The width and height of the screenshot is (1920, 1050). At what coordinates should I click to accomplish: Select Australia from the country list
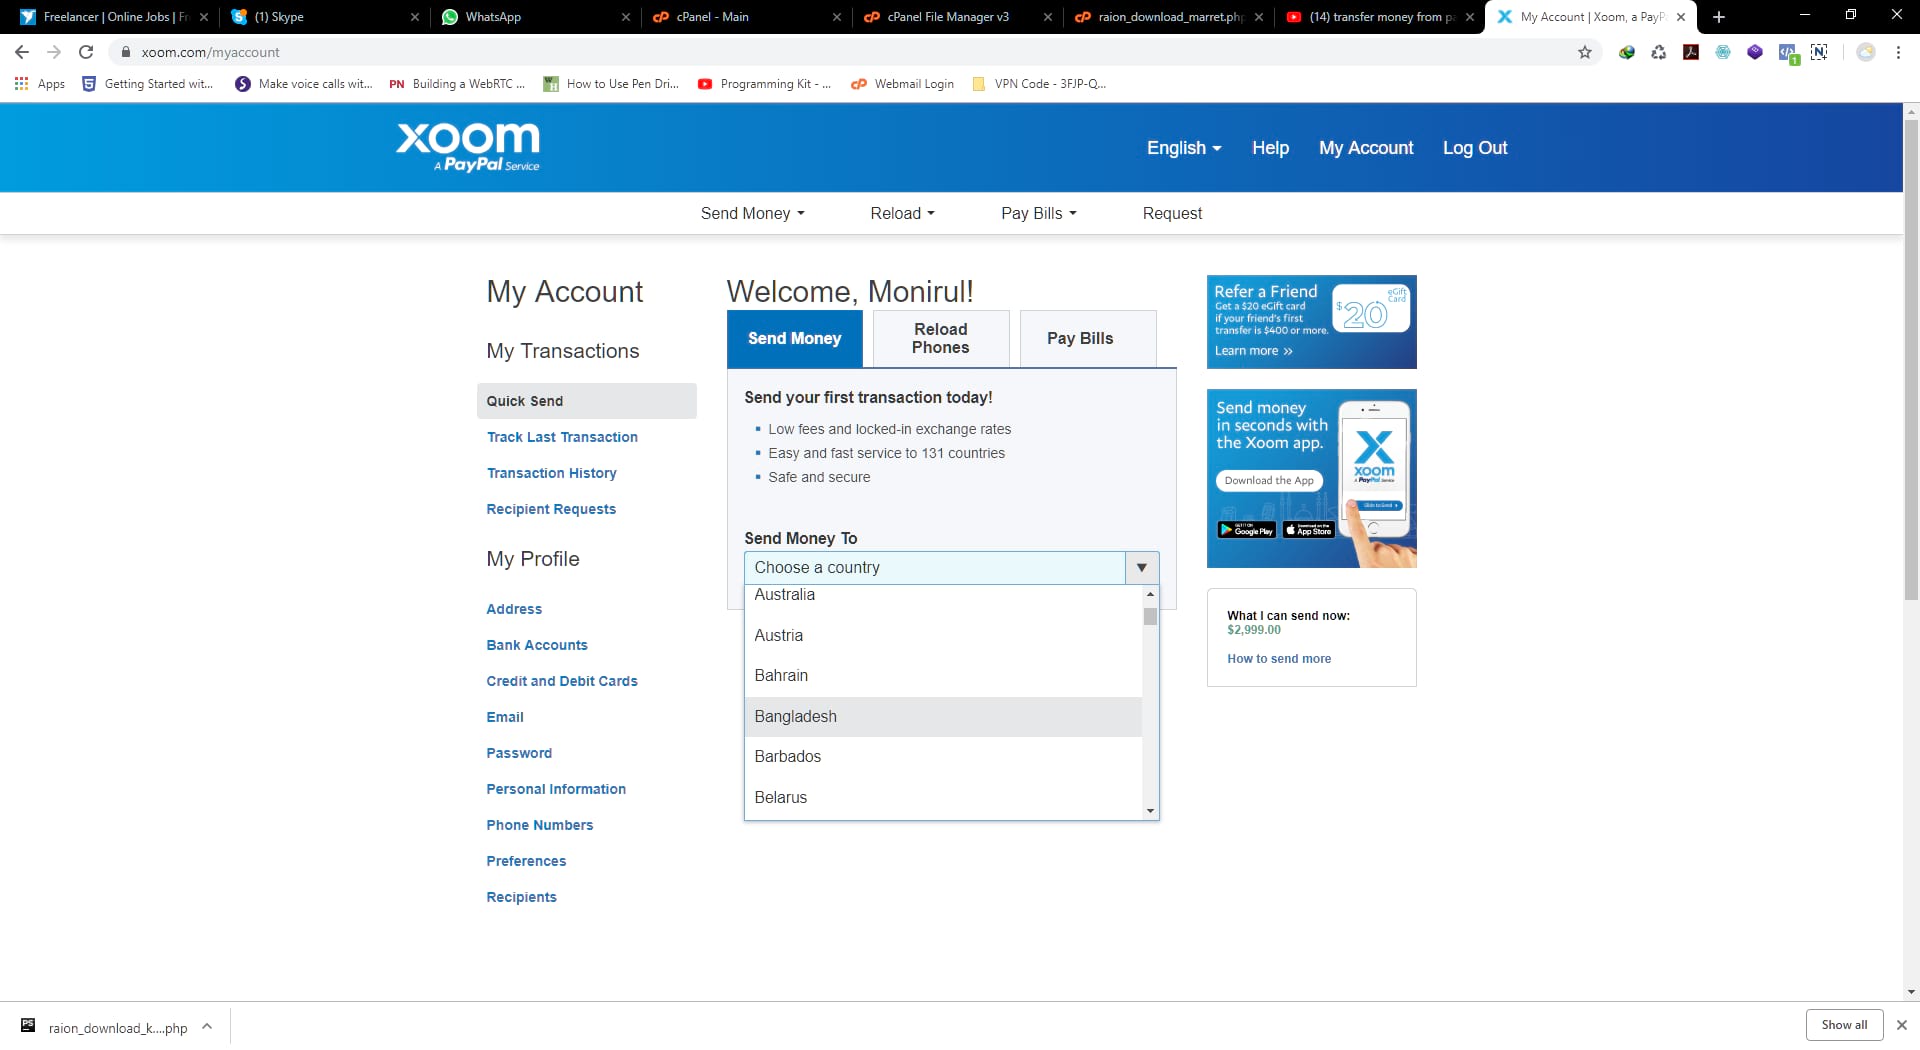[943, 596]
